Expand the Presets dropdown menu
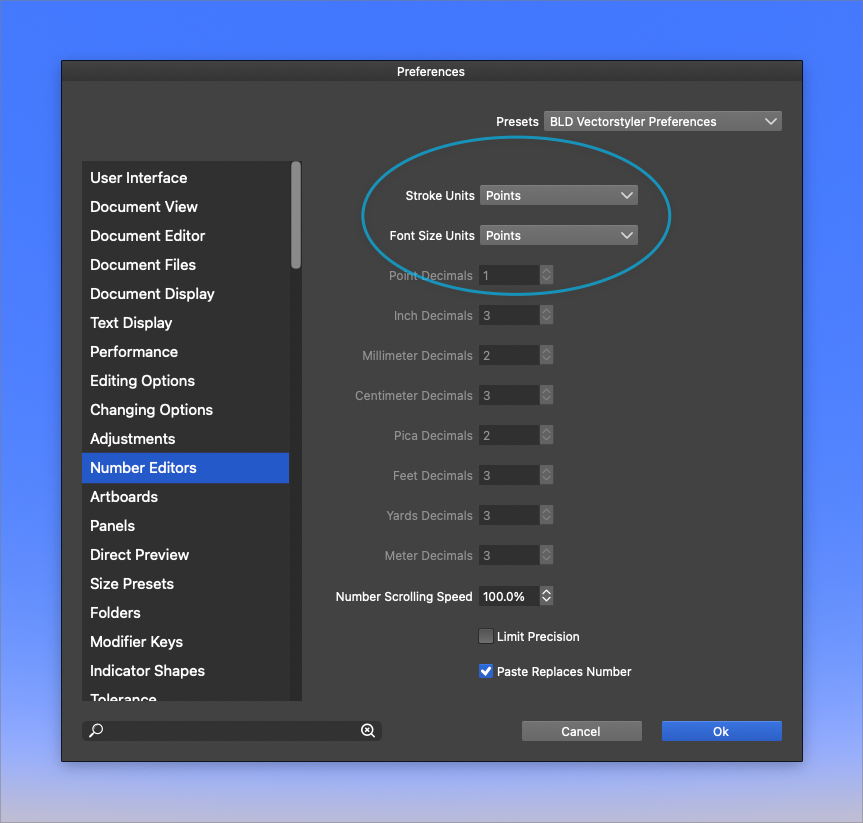 pyautogui.click(x=662, y=121)
